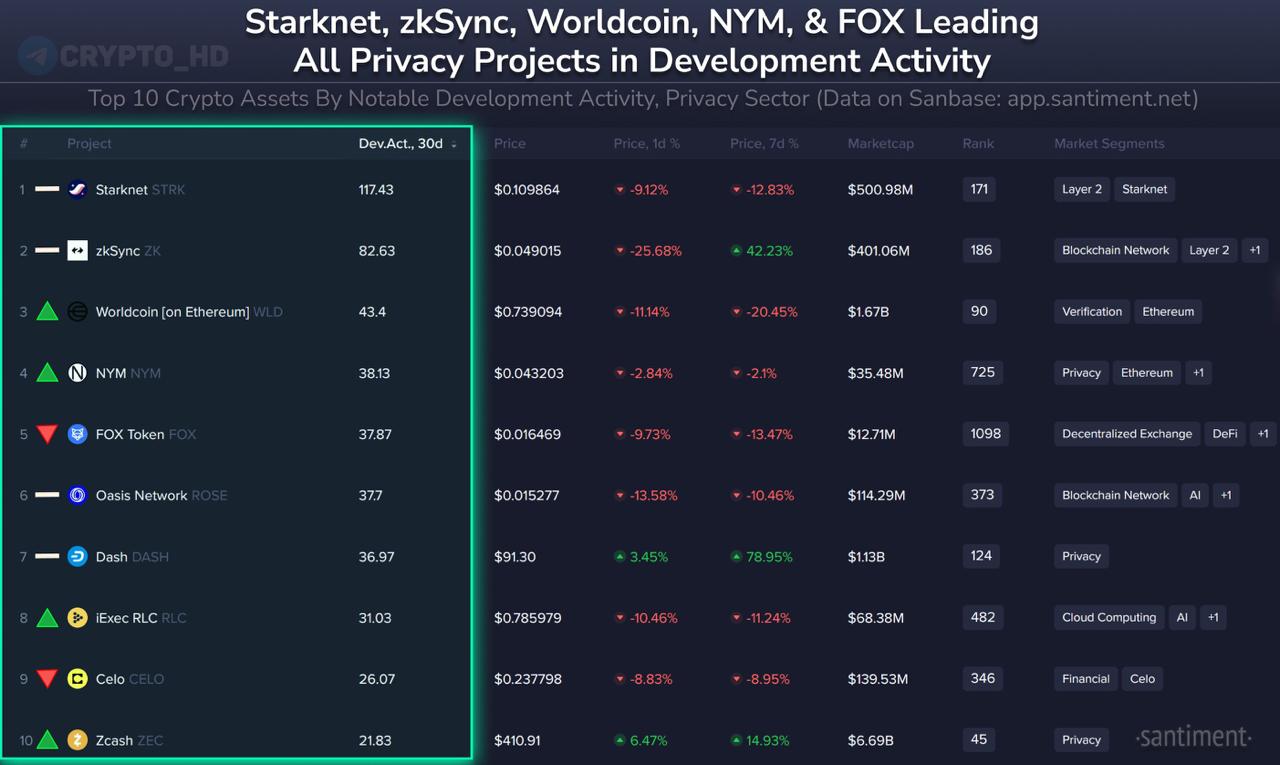Click the iExec RLC logo icon
Image resolution: width=1280 pixels, height=765 pixels.
pos(77,618)
